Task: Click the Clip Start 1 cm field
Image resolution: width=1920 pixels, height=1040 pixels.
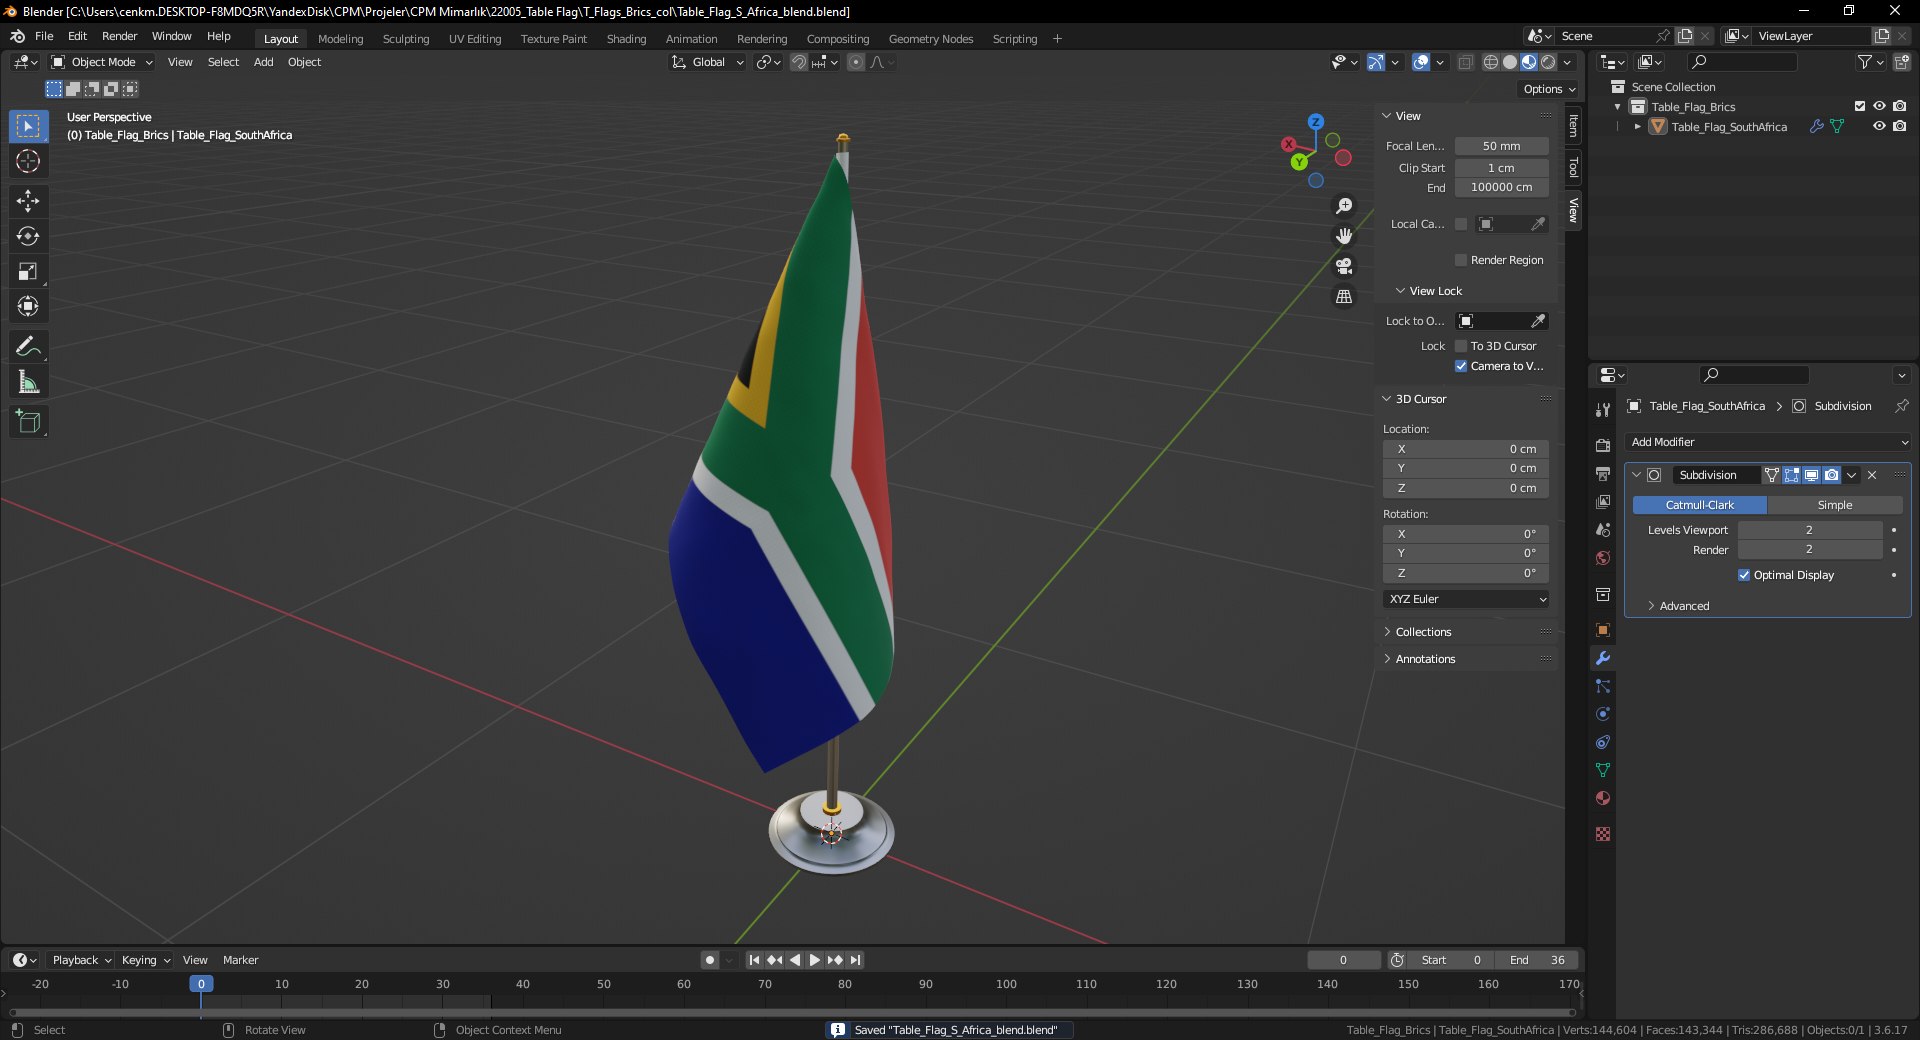Action: pos(1501,168)
